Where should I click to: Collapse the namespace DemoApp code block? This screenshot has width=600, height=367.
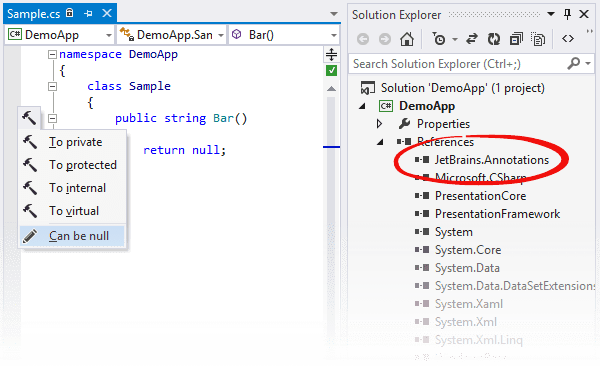[52, 54]
